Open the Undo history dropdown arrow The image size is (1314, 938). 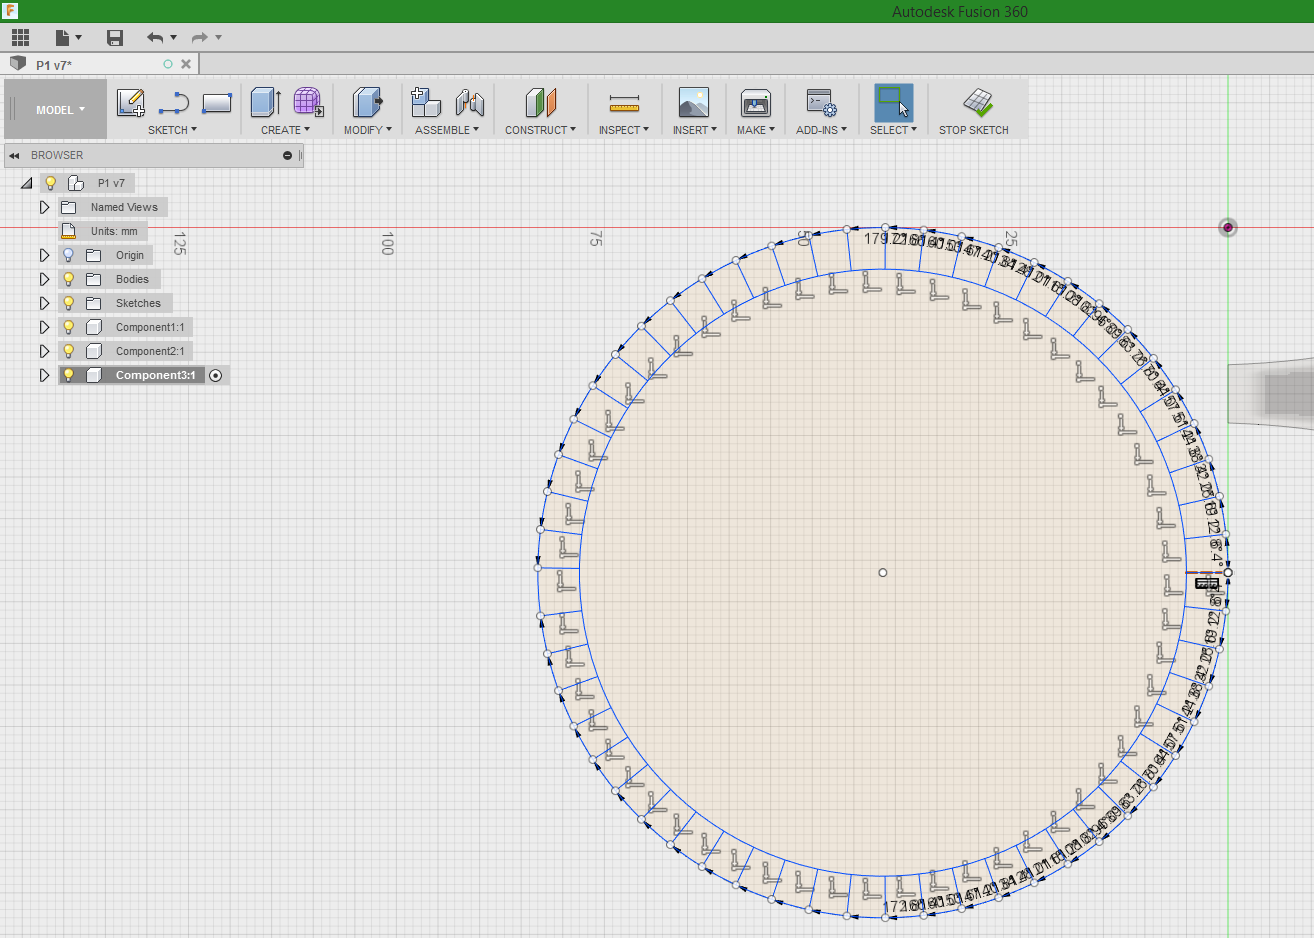pos(174,38)
